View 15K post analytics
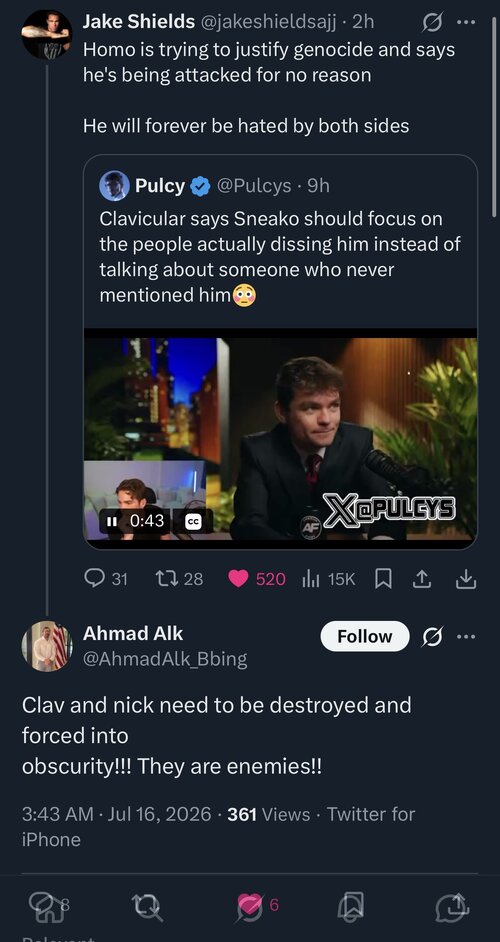Screen dimensions: 500x942 point(329,579)
